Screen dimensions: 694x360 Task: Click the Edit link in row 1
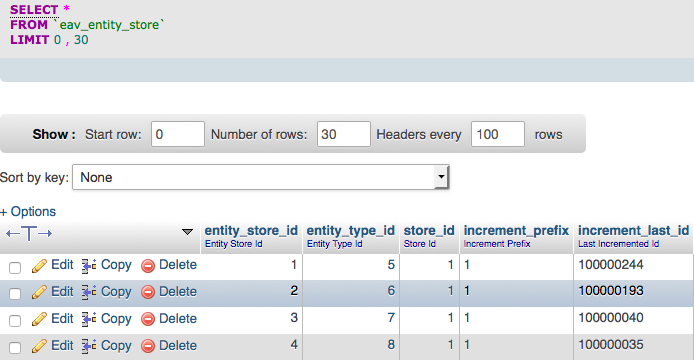62,265
